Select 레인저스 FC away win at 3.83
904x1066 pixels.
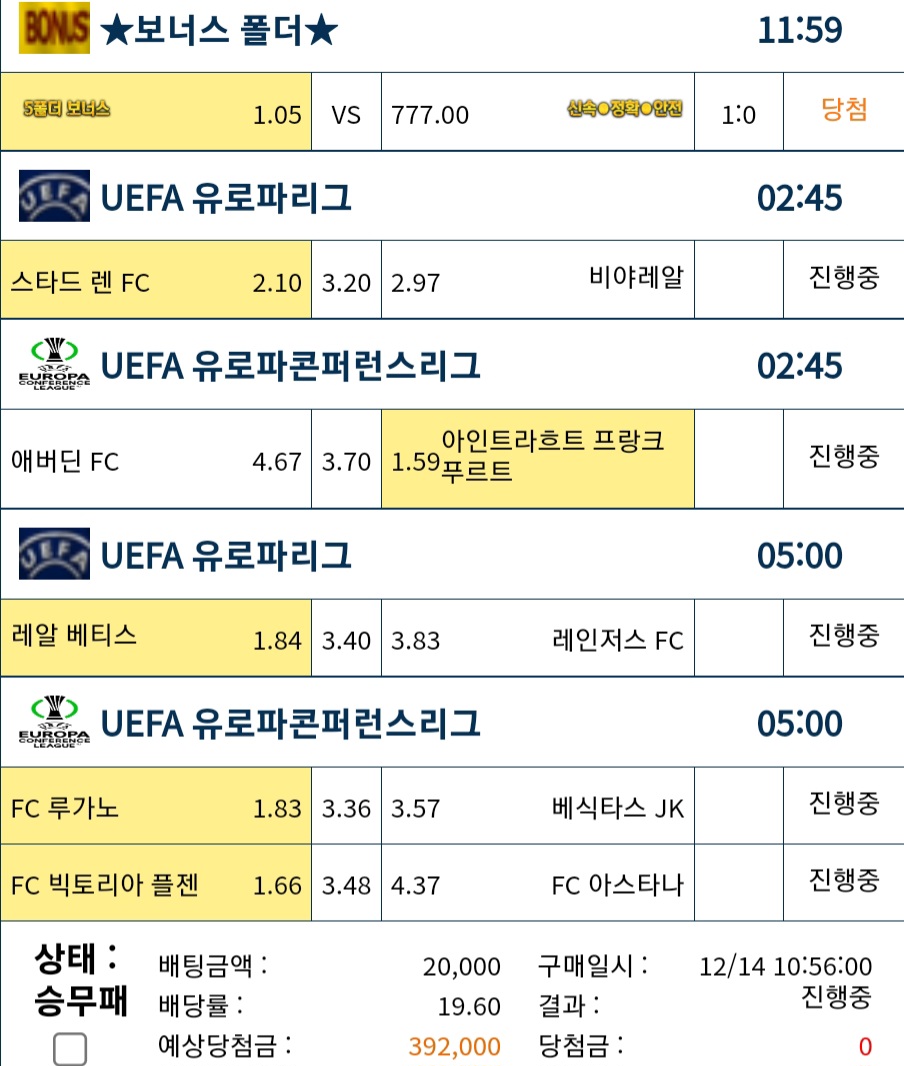tap(538, 638)
